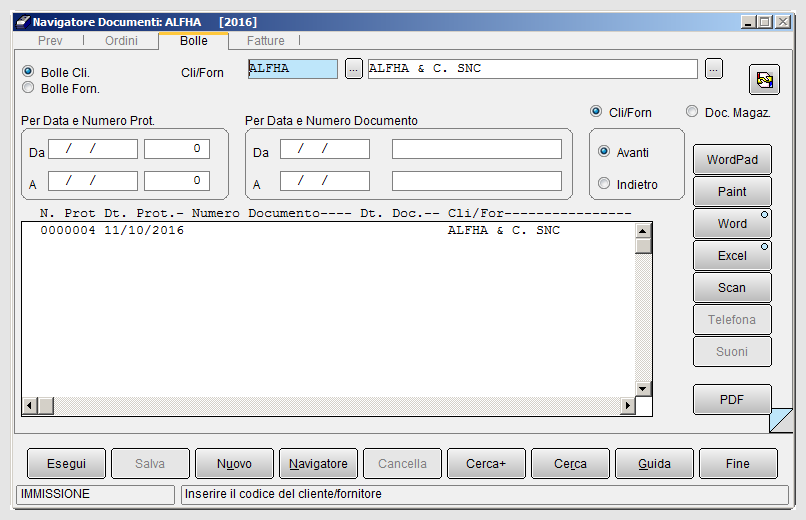This screenshot has width=806, height=520.
Task: Click the Navigatore Documenti title bar icon
Action: tap(23, 22)
